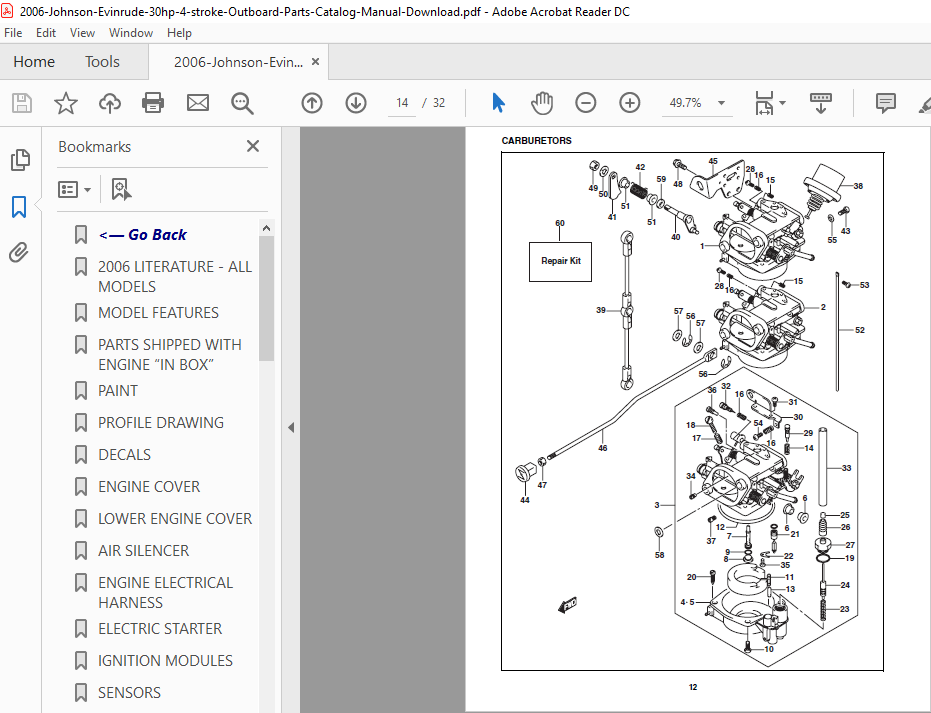931x713 pixels.
Task: Open the '2006 LITERATURE - ALL MODELS' bookmark
Action: tap(175, 277)
